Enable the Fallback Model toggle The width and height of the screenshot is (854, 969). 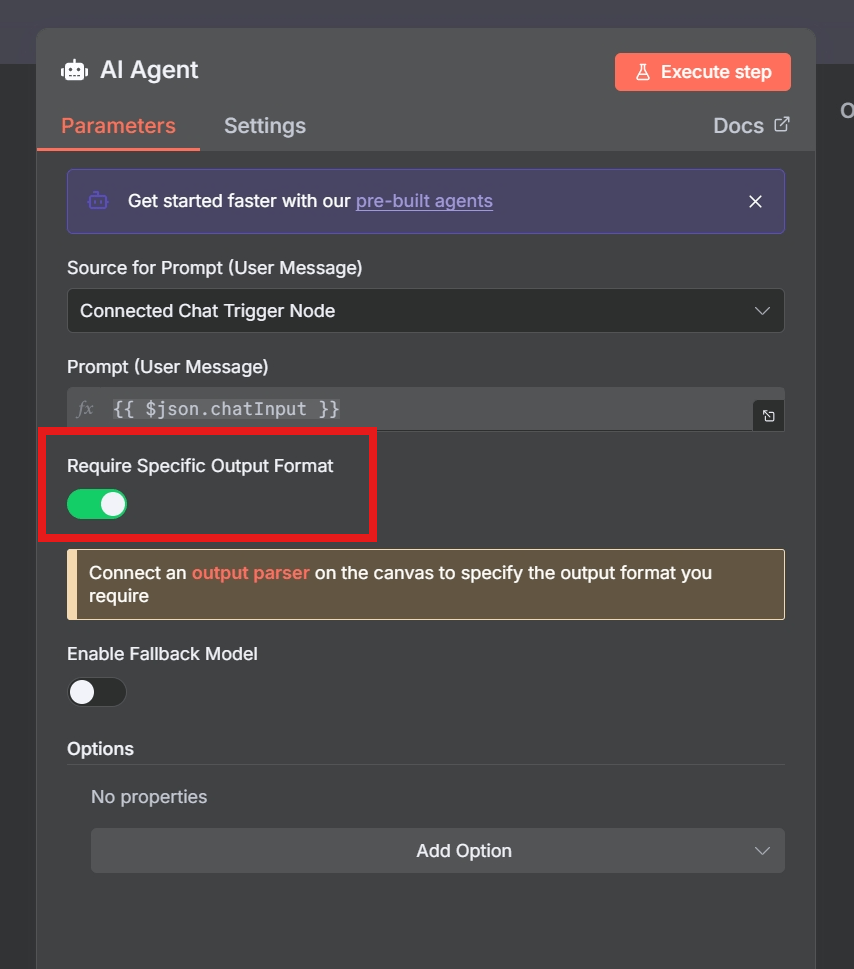click(x=97, y=692)
